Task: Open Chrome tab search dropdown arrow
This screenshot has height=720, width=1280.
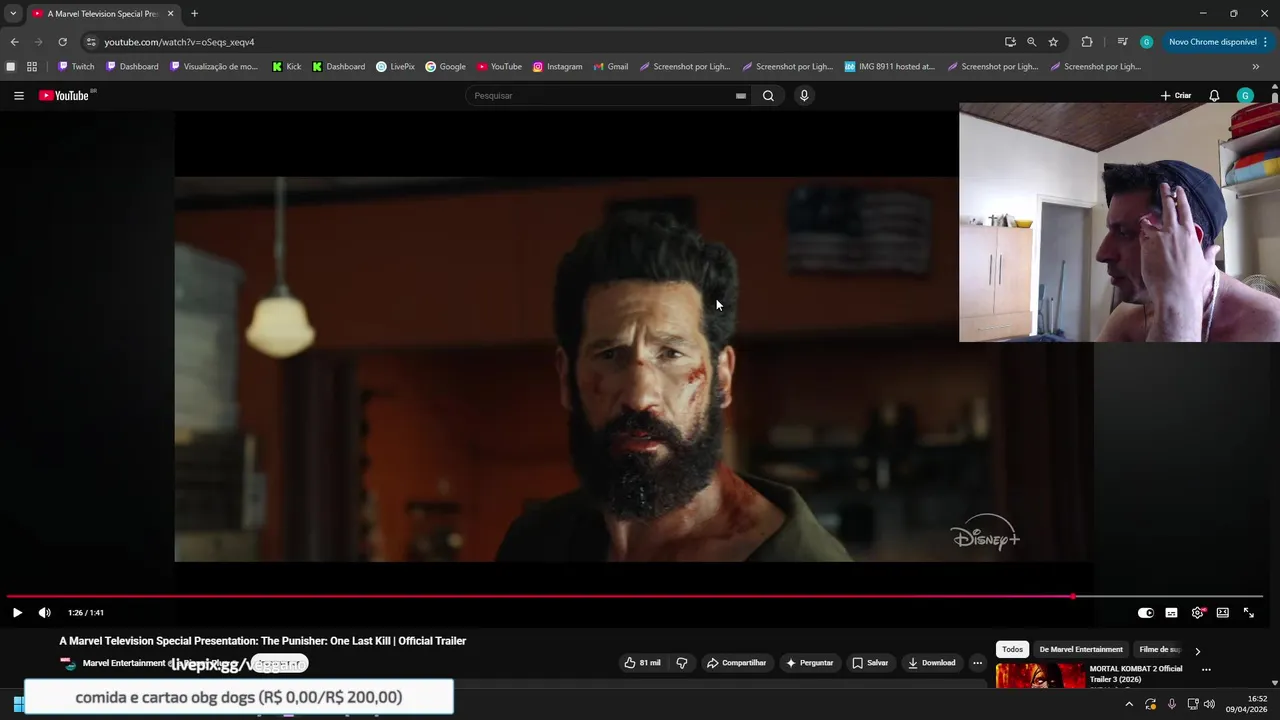Action: [x=13, y=13]
